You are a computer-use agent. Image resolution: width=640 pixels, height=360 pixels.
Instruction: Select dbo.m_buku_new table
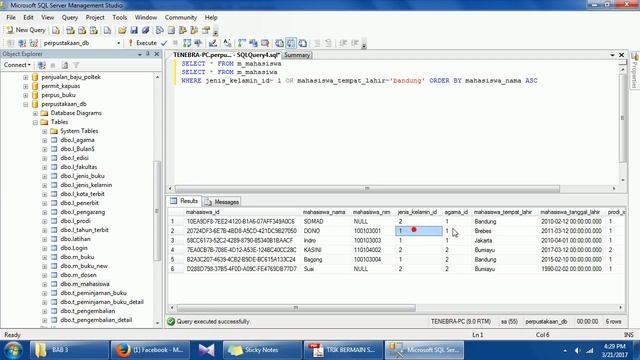point(84,266)
